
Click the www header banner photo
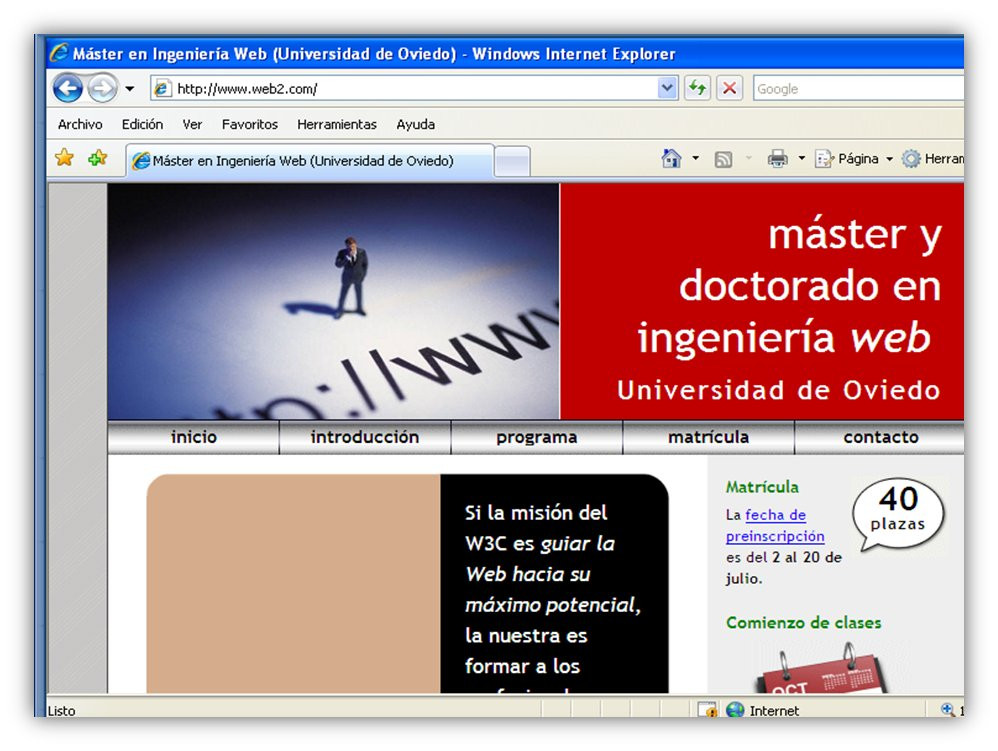(334, 301)
